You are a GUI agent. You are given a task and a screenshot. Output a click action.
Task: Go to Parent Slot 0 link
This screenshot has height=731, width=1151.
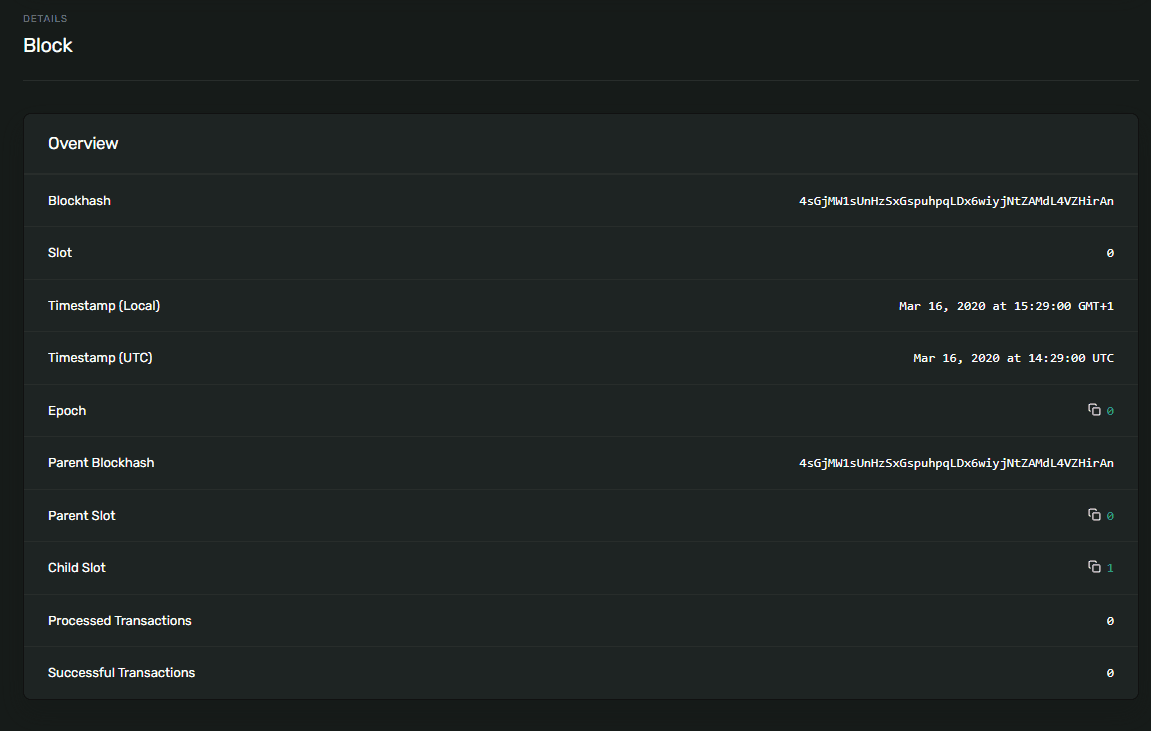point(1110,516)
